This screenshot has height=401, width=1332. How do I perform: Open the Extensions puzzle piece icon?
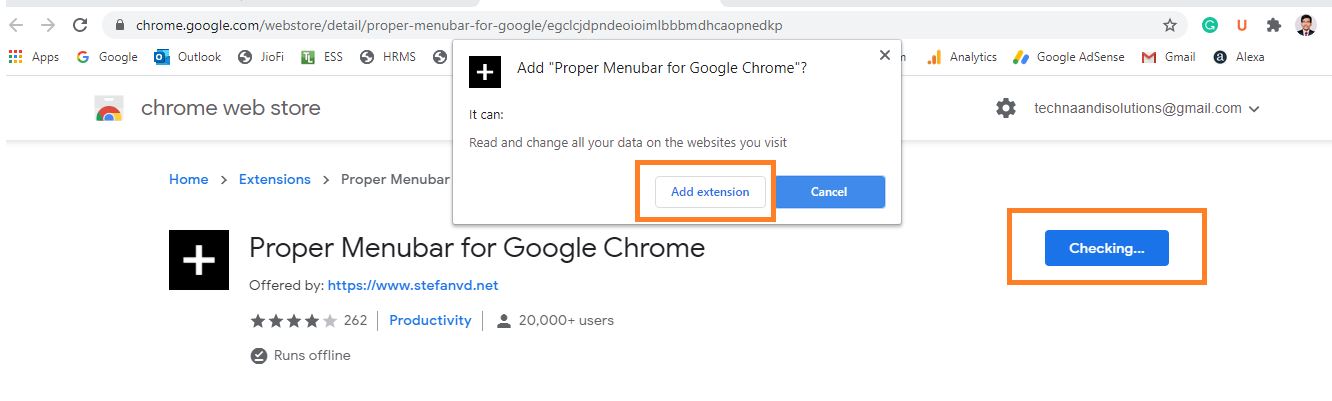click(1273, 25)
